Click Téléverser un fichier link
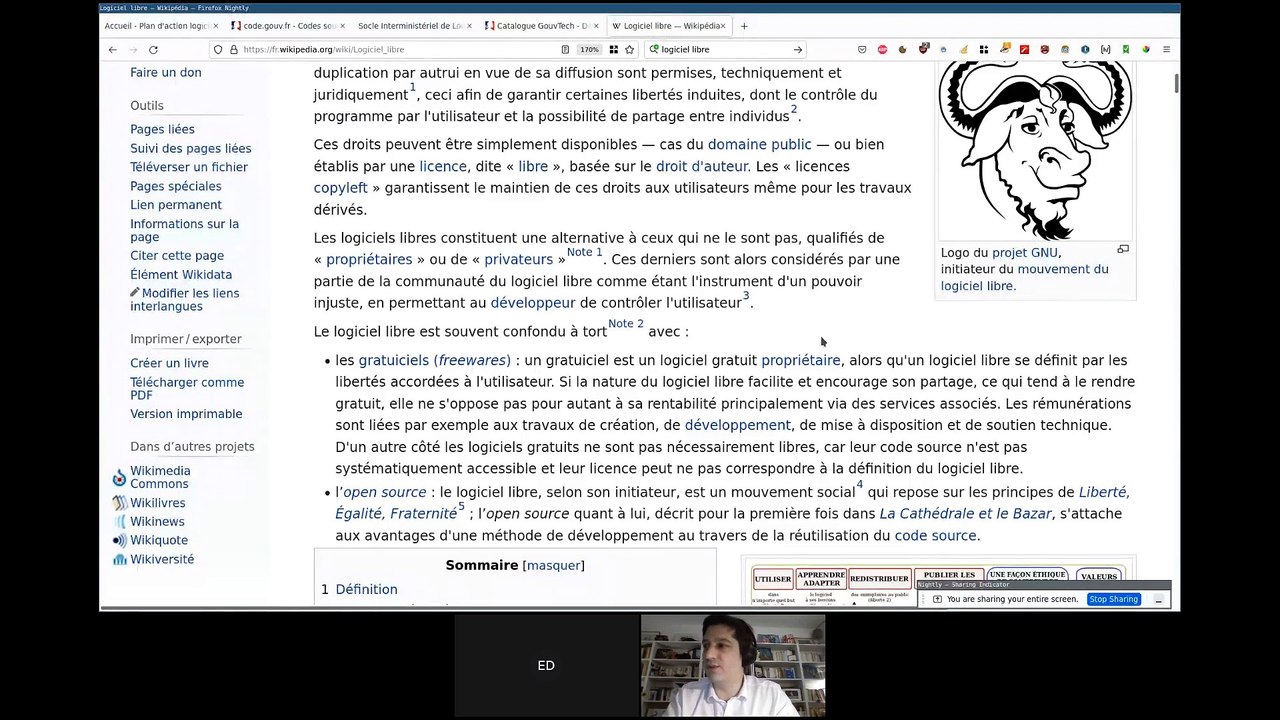1280x720 pixels. click(x=188, y=167)
